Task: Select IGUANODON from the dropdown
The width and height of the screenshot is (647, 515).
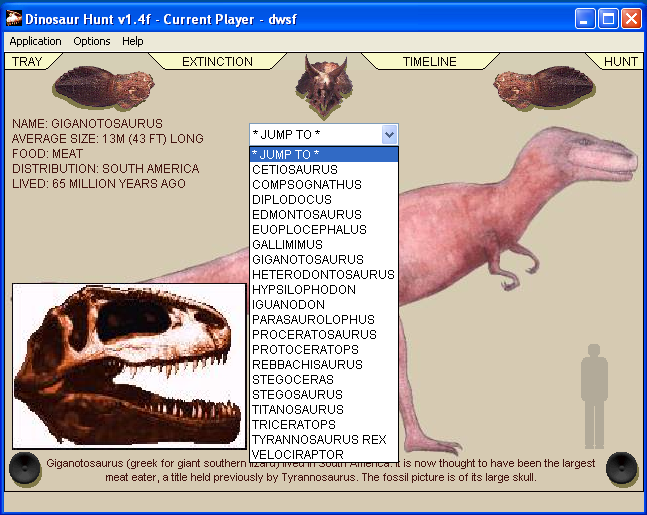Action: 324,305
